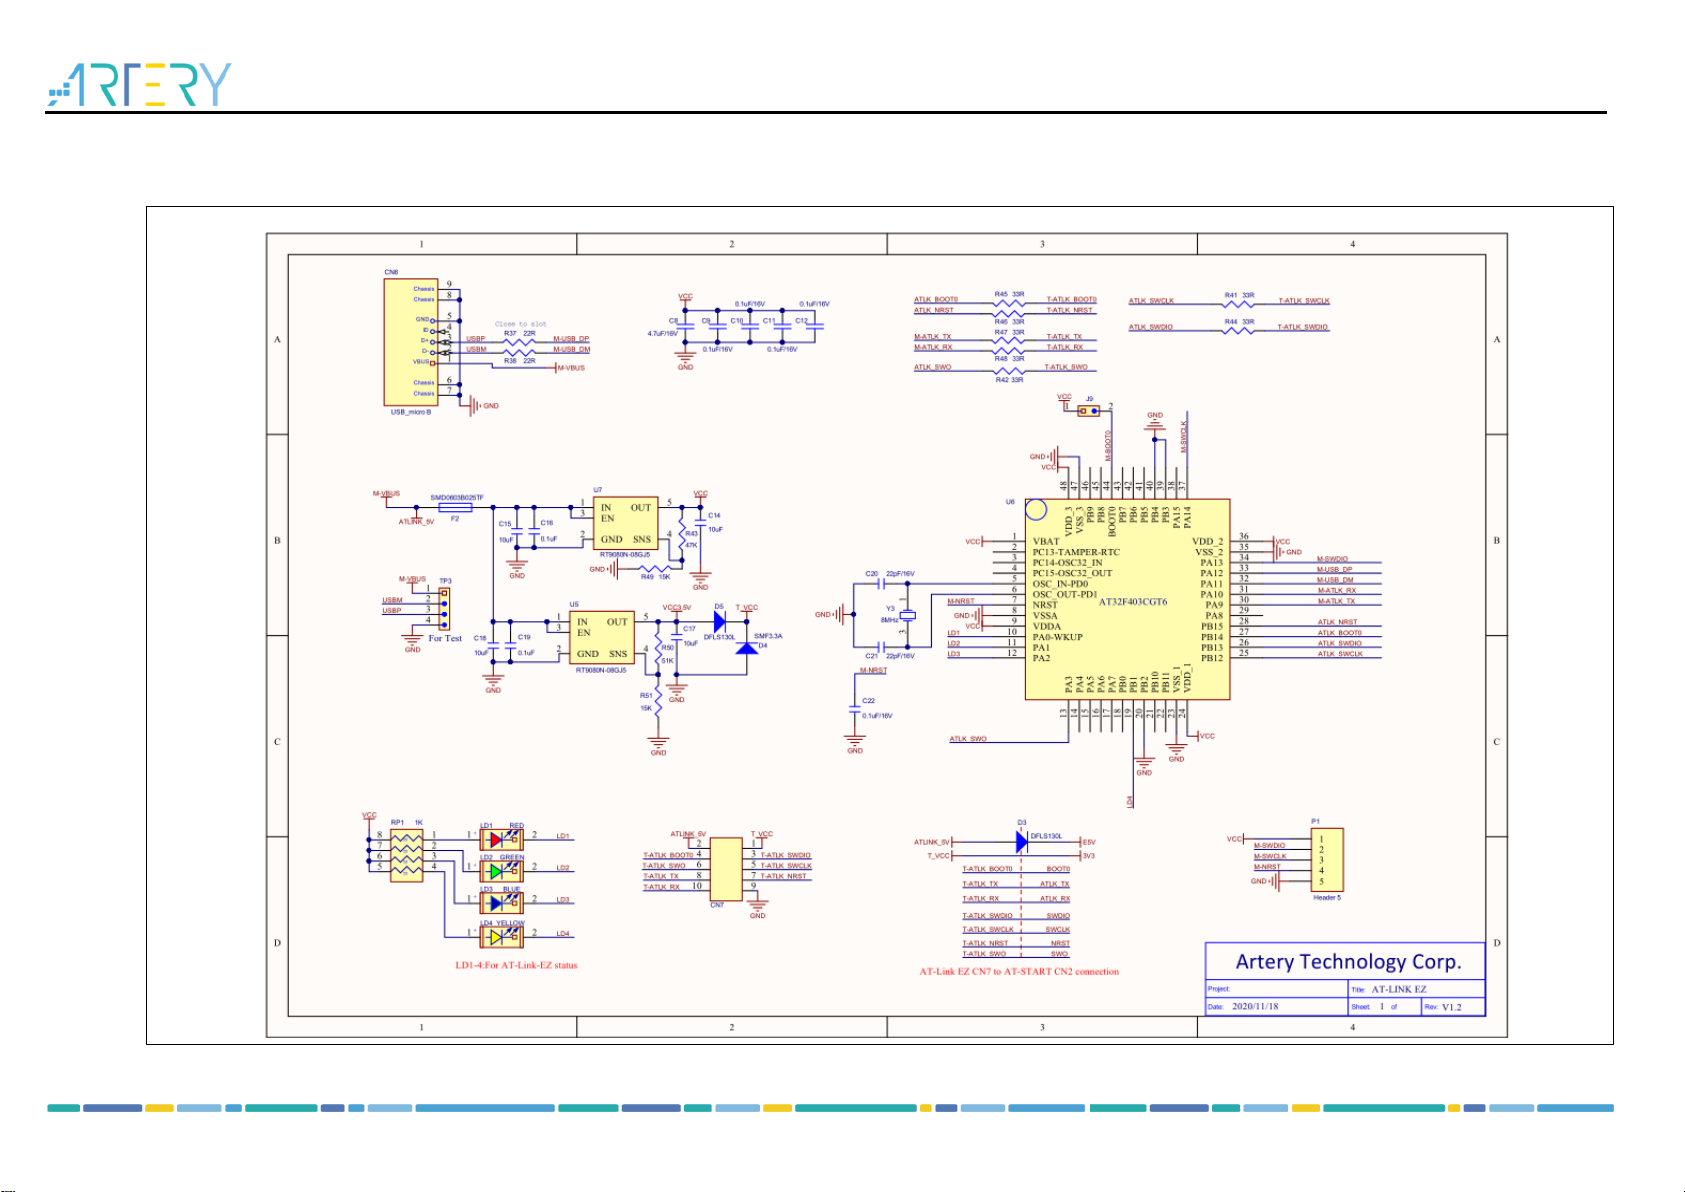Select the R44 33R resistor symbol
Viewport: 1685px width, 1192px height.
pos(1238,329)
